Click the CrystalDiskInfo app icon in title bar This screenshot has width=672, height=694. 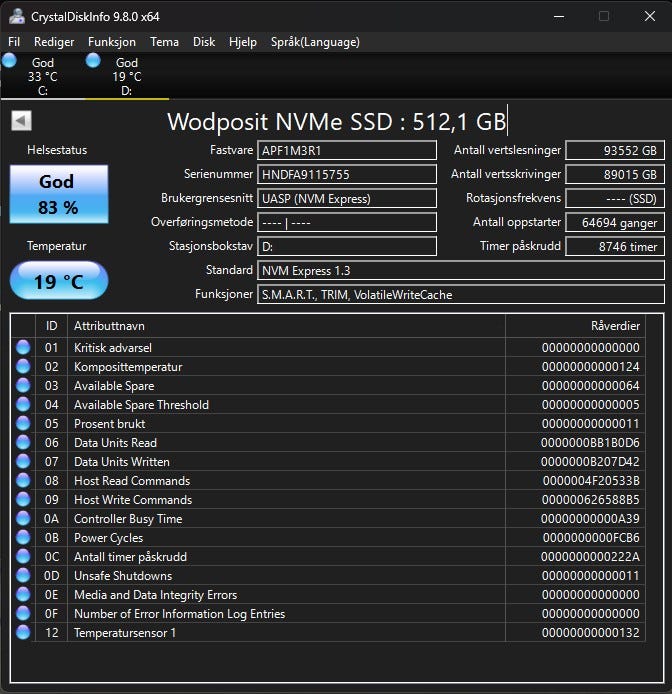pos(17,16)
